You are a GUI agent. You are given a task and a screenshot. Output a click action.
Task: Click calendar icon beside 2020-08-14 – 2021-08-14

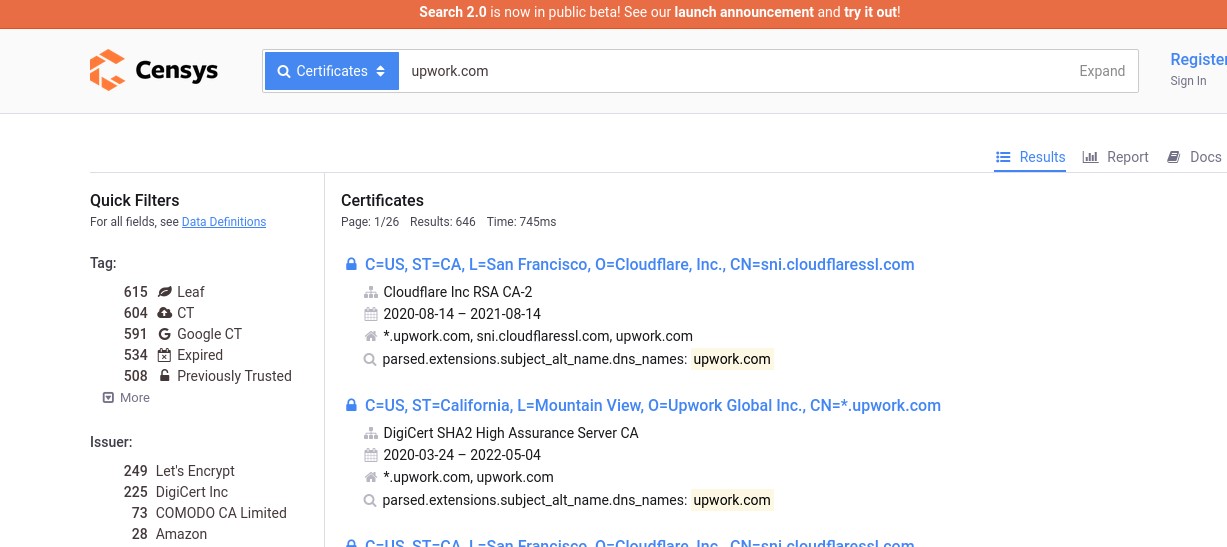(371, 314)
